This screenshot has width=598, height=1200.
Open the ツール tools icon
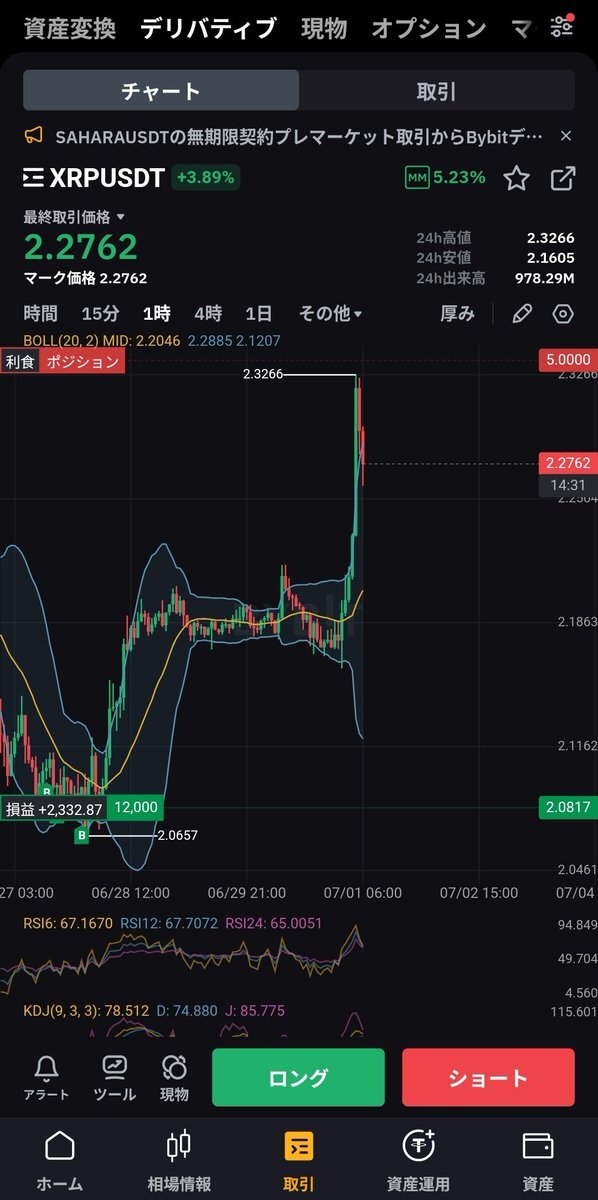[114, 1078]
